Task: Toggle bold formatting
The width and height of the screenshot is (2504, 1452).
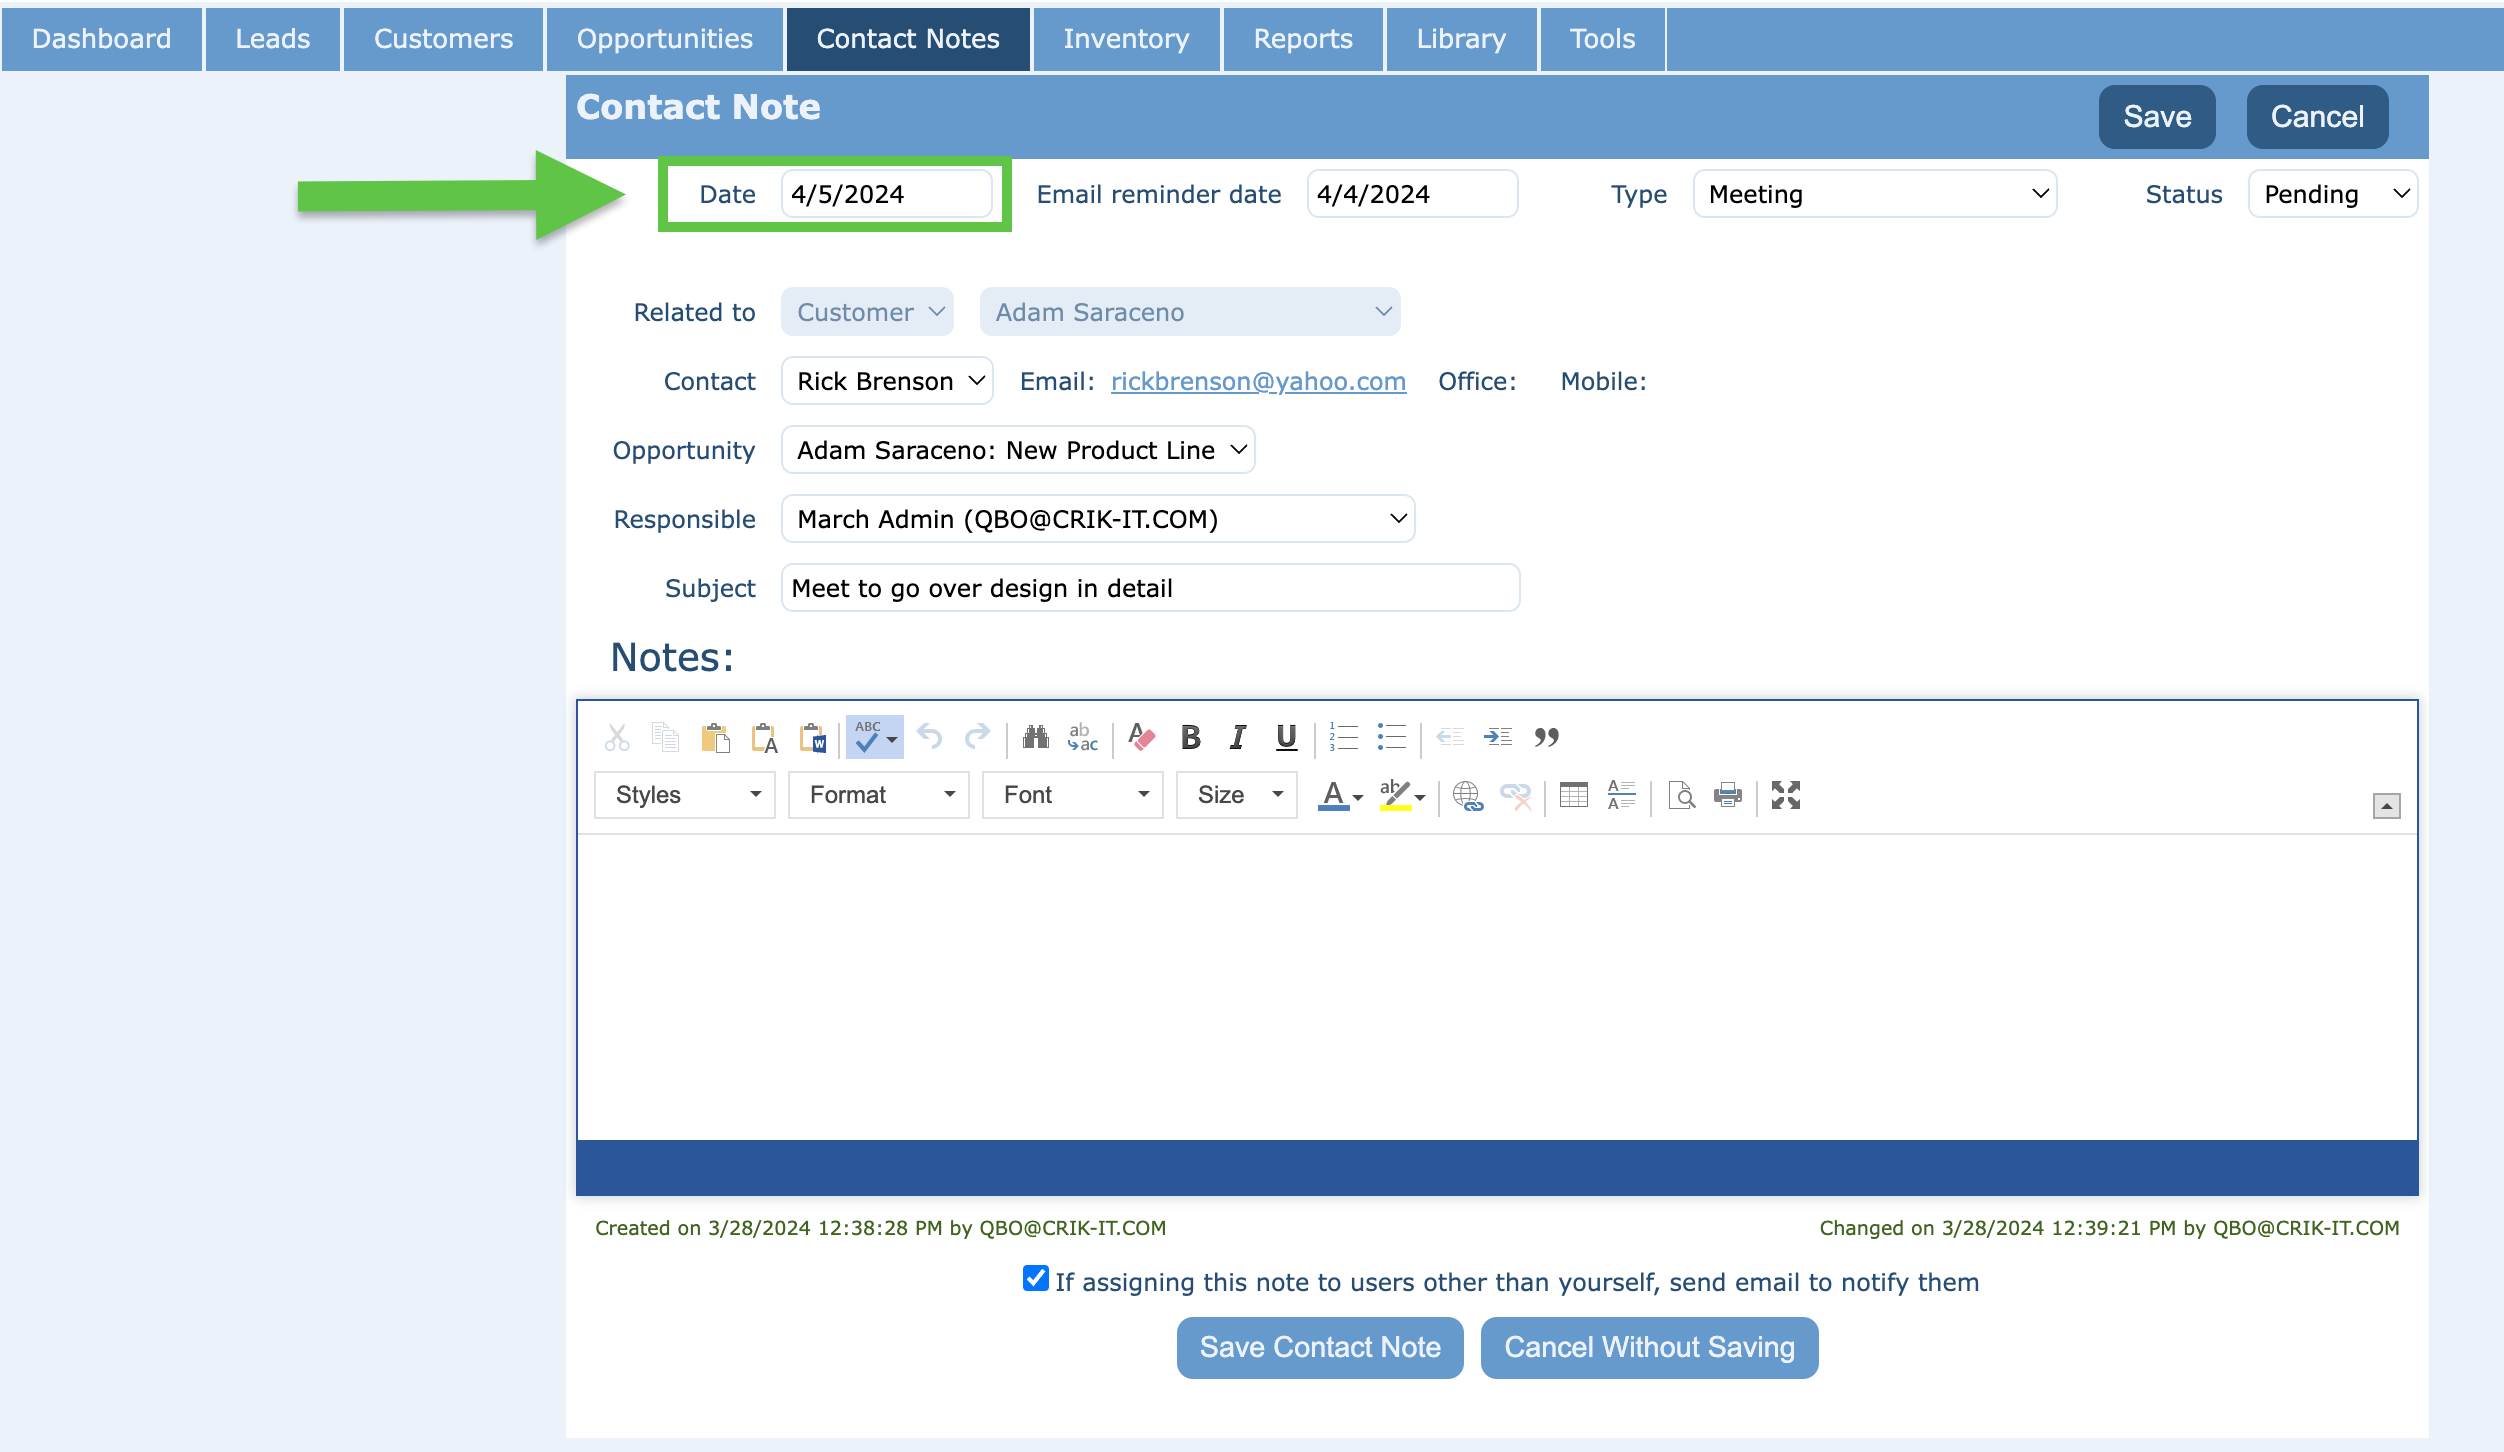Action: click(1190, 738)
